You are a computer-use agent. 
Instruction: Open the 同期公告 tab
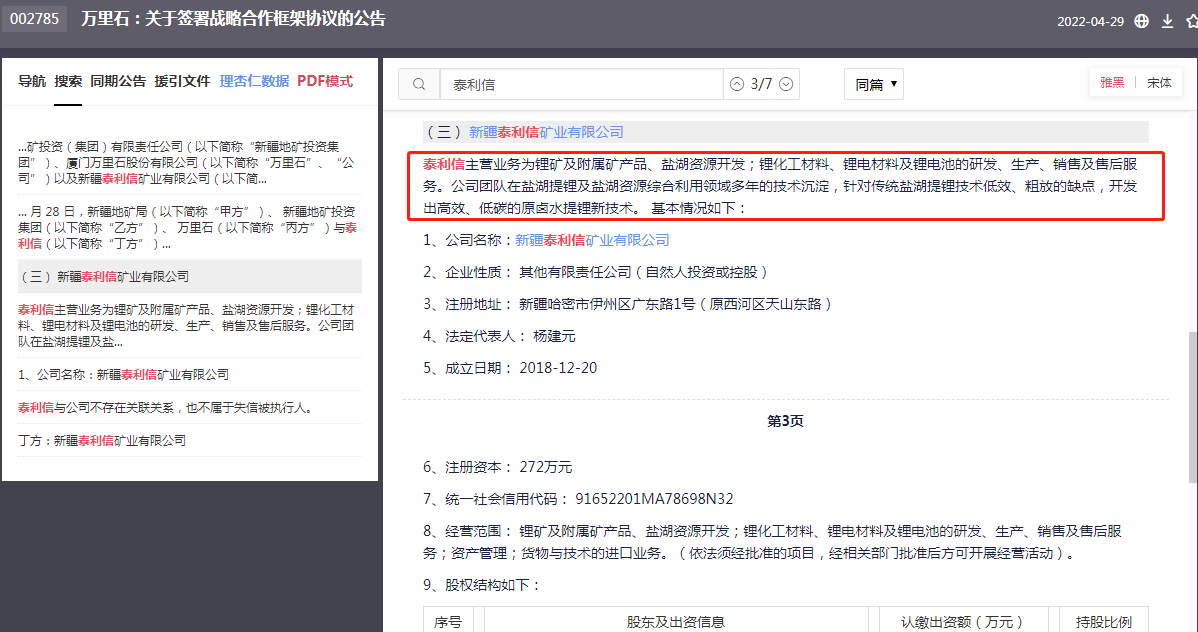118,81
